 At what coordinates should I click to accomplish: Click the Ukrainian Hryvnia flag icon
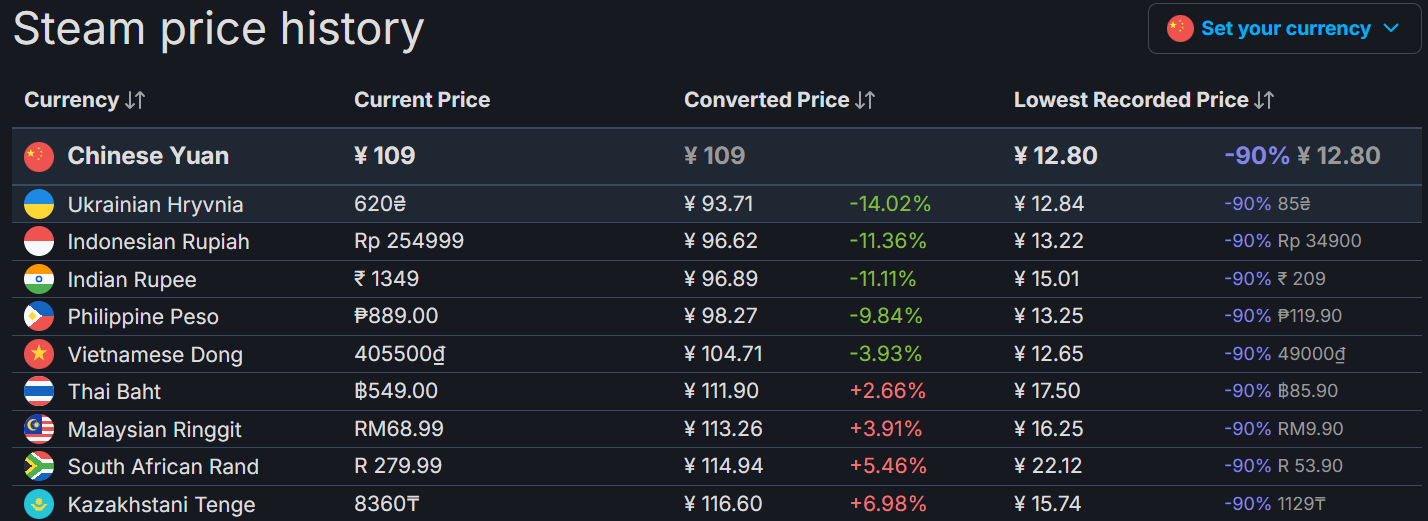point(39,204)
